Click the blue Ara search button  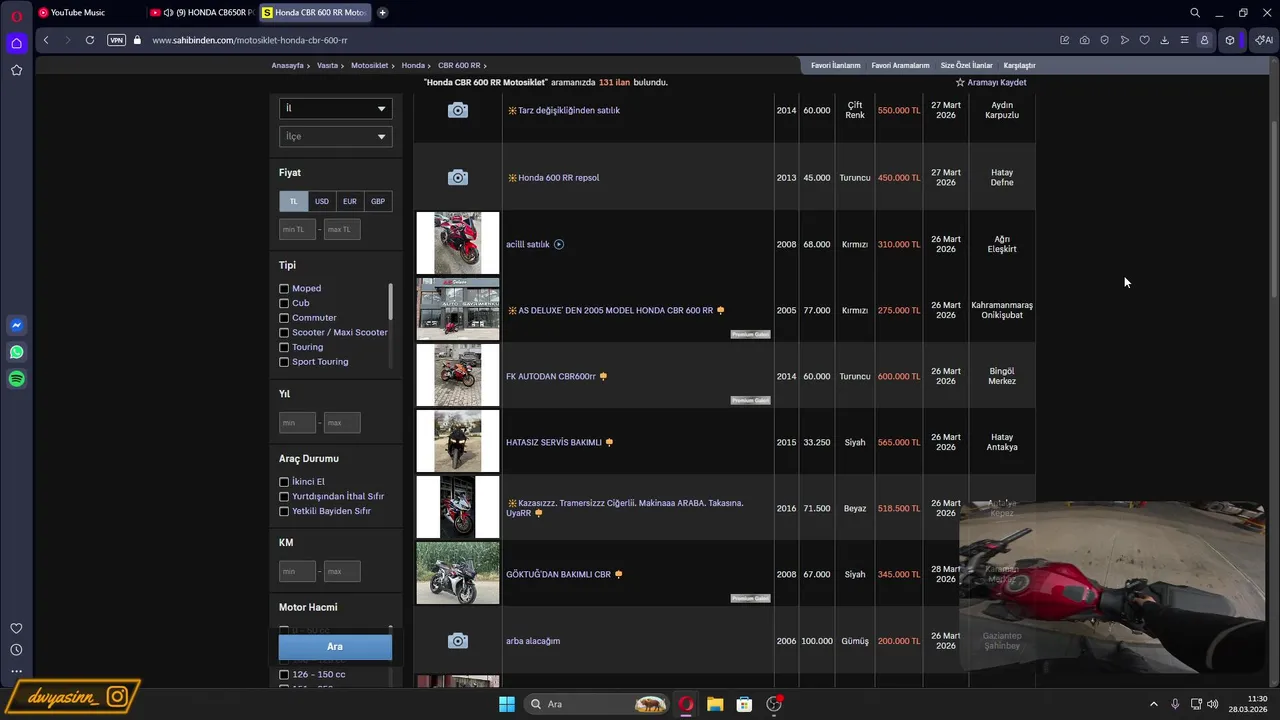[335, 647]
